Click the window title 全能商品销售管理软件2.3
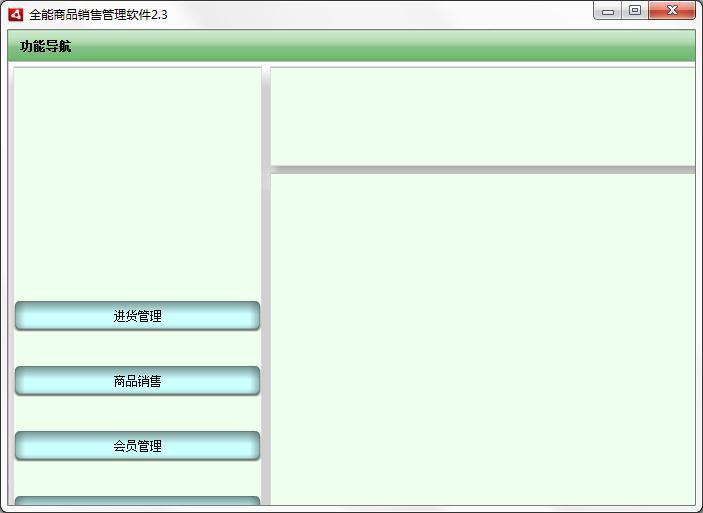The width and height of the screenshot is (703, 513). (x=98, y=14)
